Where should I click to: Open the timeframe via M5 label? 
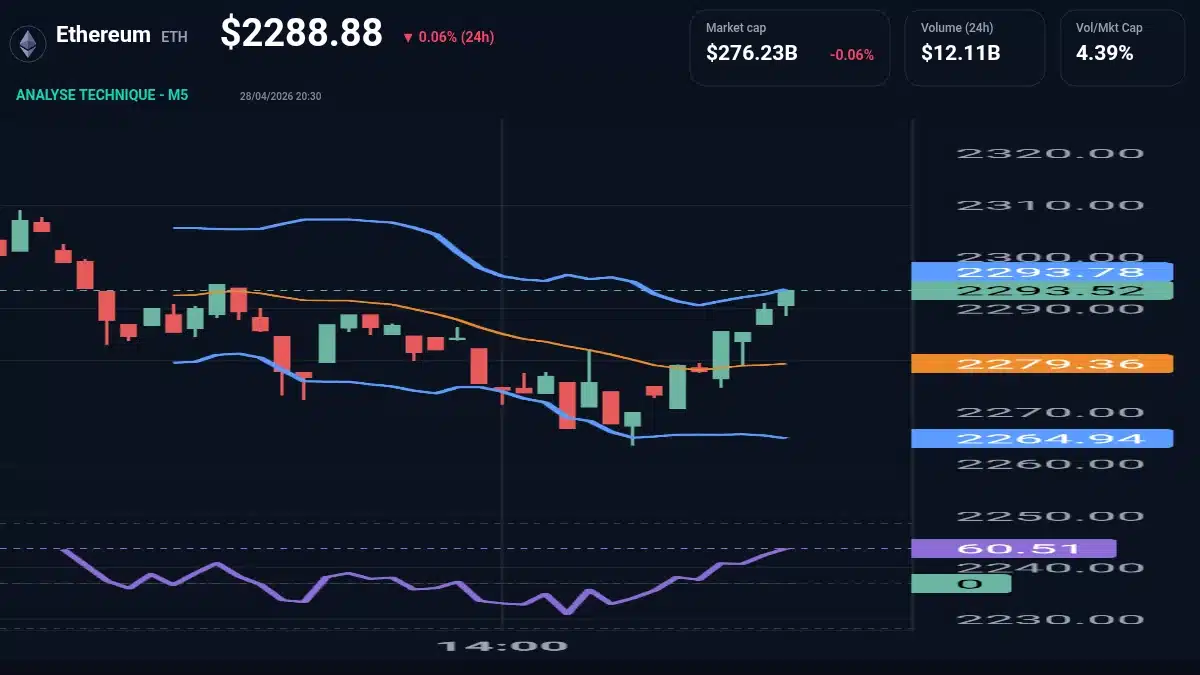click(178, 94)
